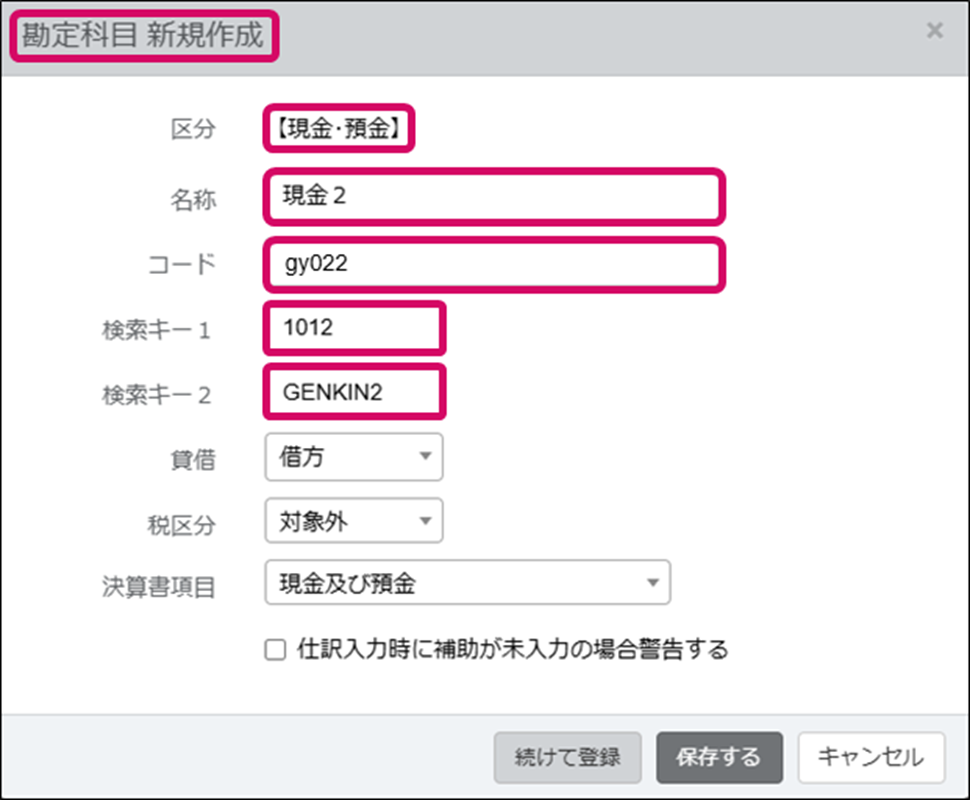Expand the 税区分 dropdown showing 対象外
Viewport: 970px width, 800px height.
(354, 521)
